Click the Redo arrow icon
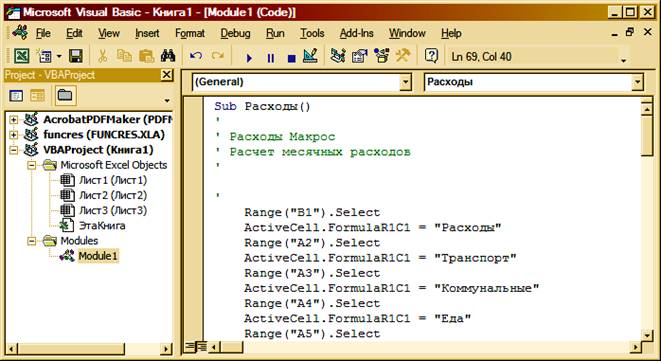 pyautogui.click(x=218, y=56)
